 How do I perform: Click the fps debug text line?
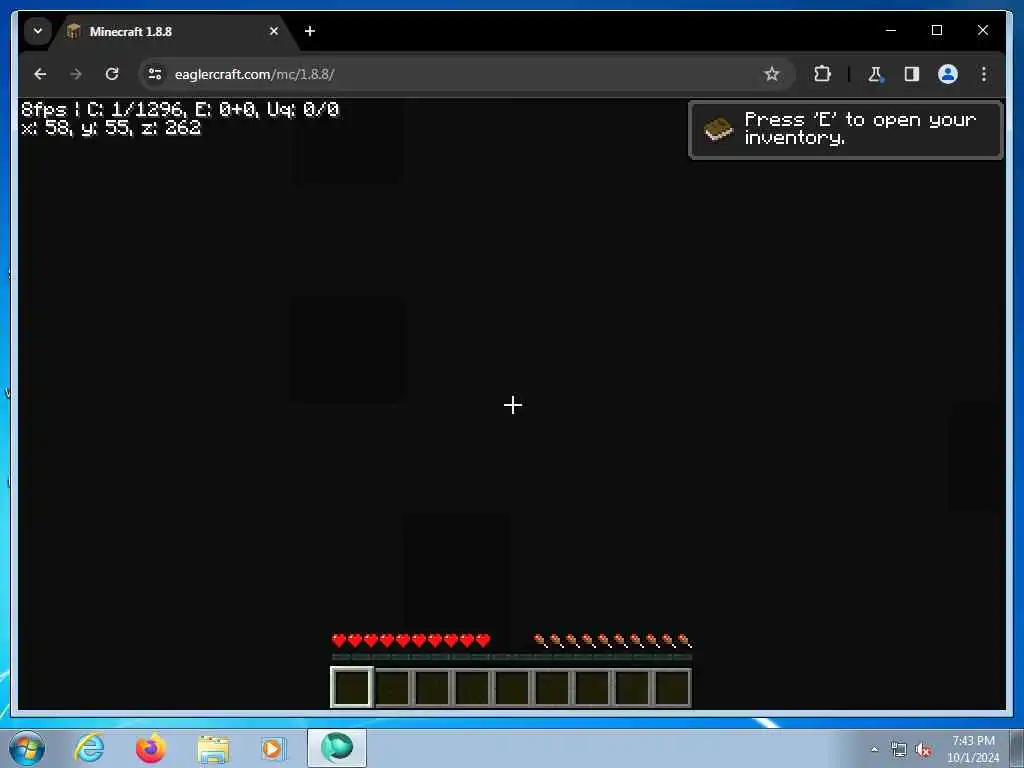pos(180,109)
